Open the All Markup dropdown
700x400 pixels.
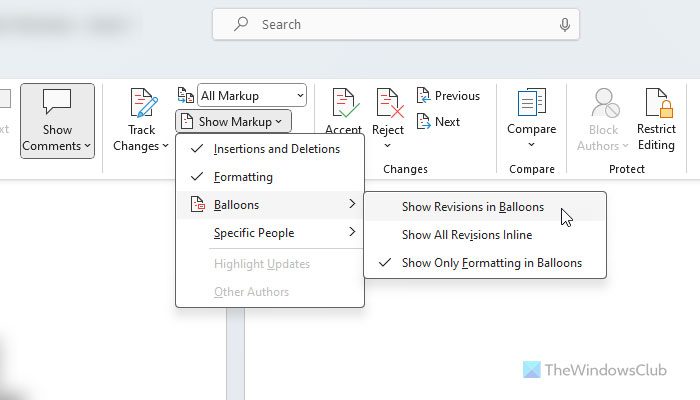coord(251,96)
